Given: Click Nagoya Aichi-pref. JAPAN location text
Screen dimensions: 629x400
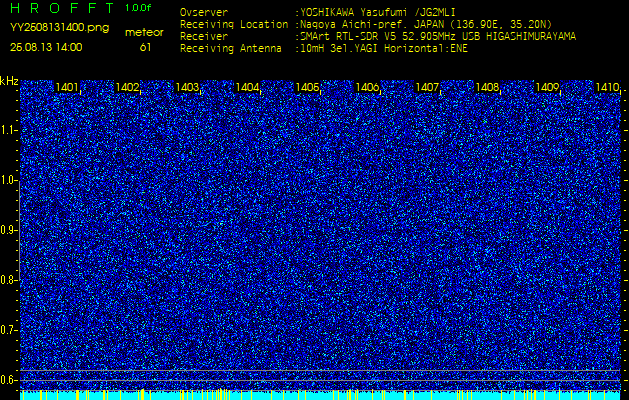Looking at the screenshot, I should [x=424, y=24].
